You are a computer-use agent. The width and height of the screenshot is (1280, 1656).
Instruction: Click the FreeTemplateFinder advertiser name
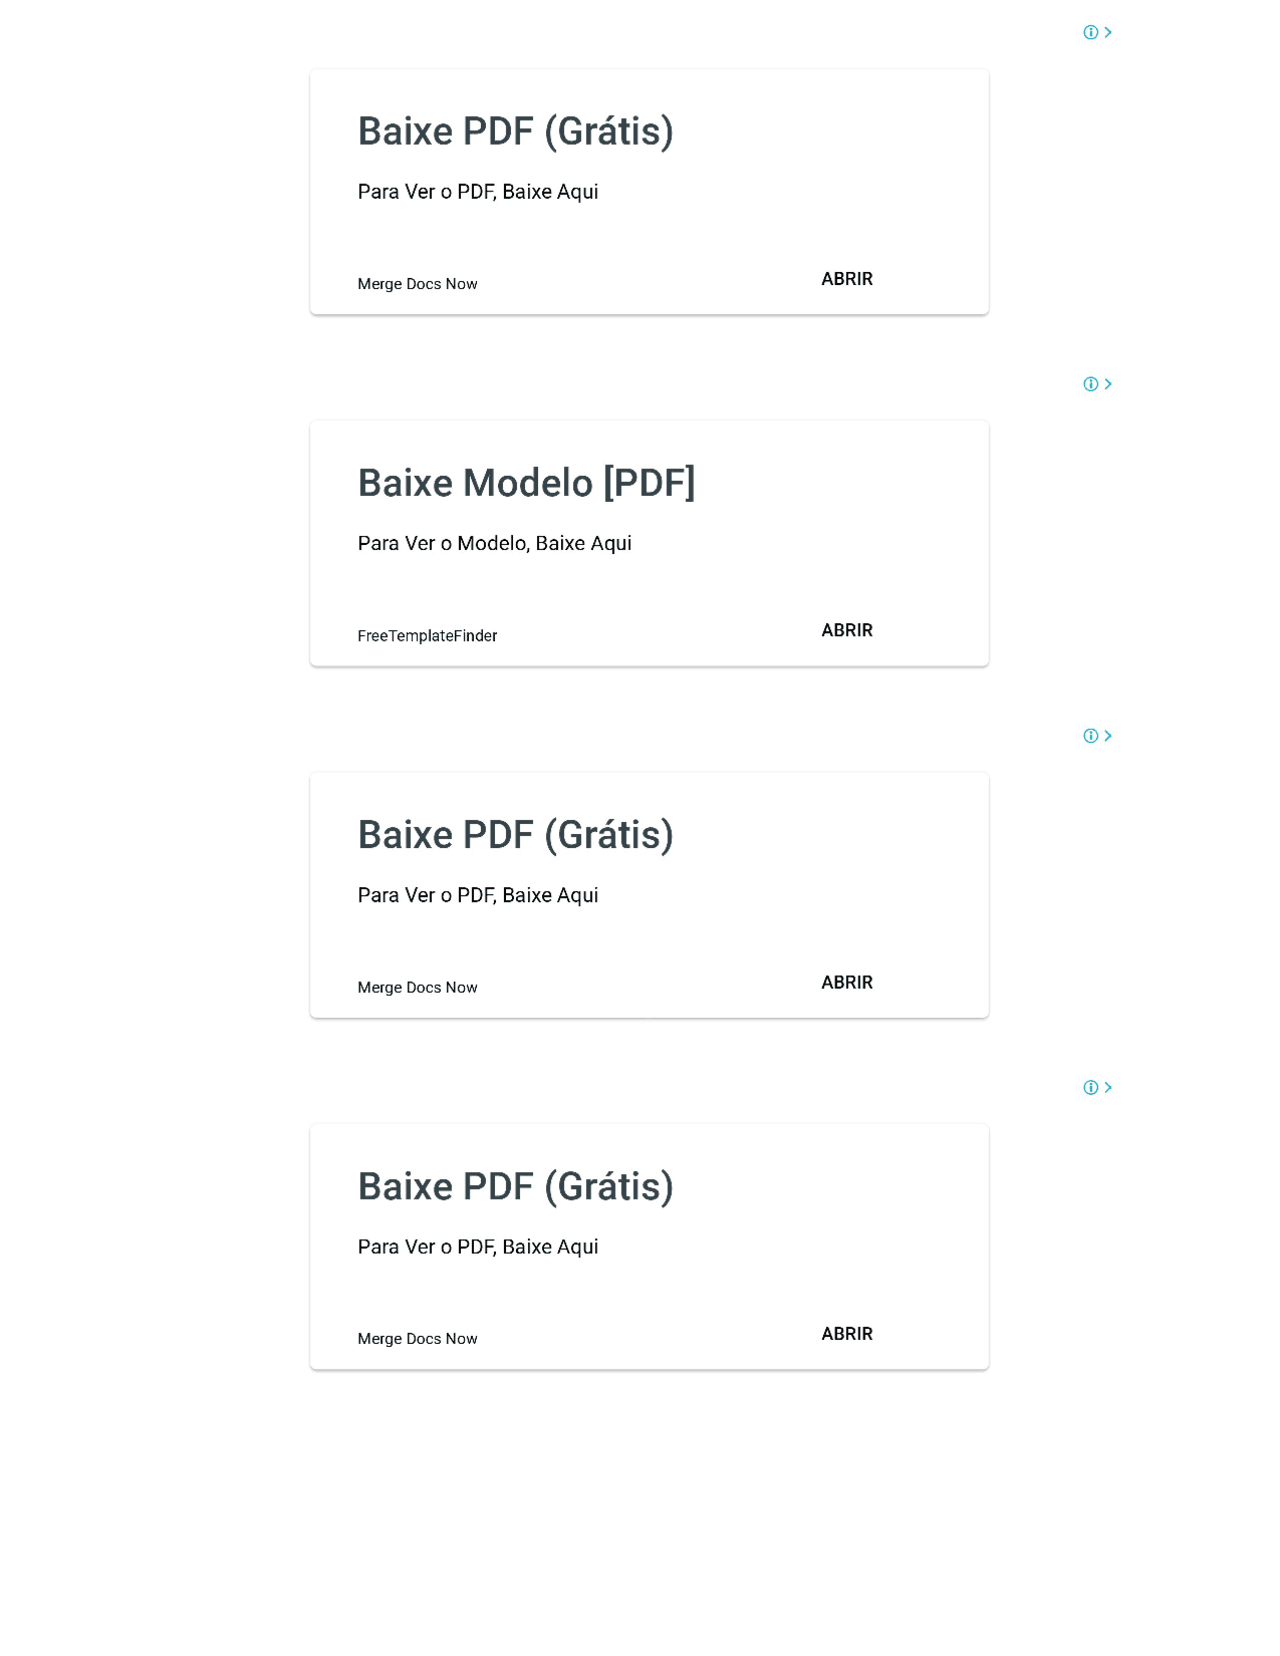coord(427,636)
